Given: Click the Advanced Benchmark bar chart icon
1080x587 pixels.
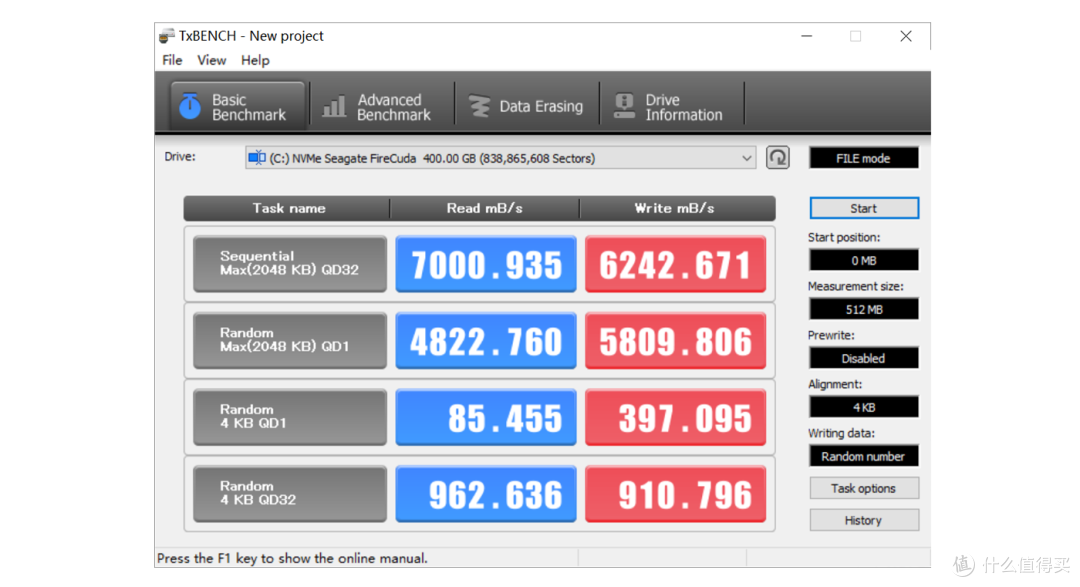Looking at the screenshot, I should click(x=335, y=107).
